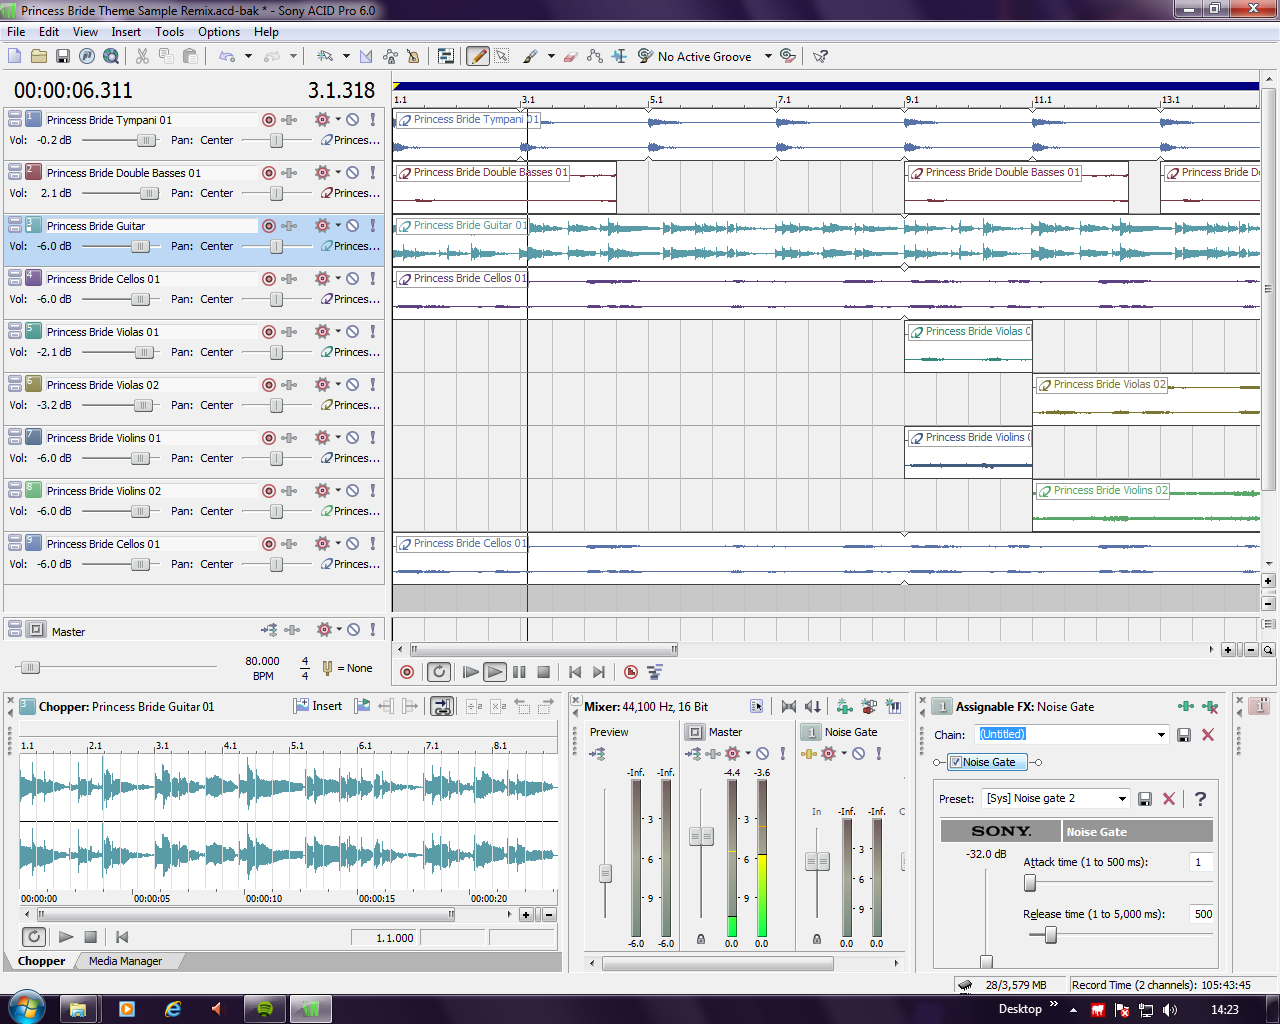Stop playback in the main transport bar
This screenshot has height=1024, width=1280.
544,673
